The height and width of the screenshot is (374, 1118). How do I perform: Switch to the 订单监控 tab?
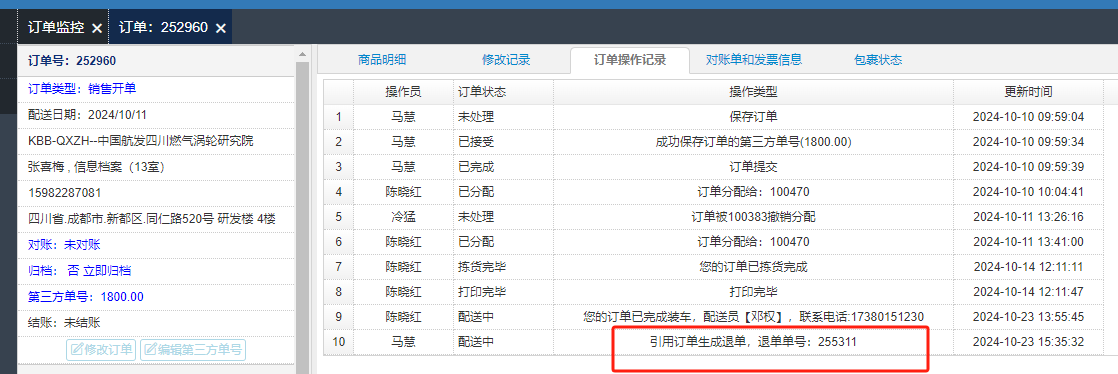point(56,28)
